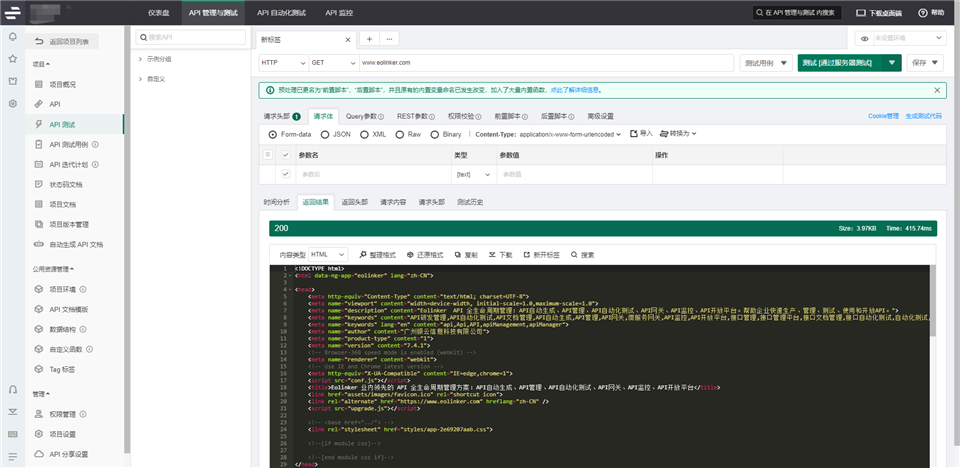Toggle the header checkbox beside 参数名
The width and height of the screenshot is (960, 468).
pos(285,155)
